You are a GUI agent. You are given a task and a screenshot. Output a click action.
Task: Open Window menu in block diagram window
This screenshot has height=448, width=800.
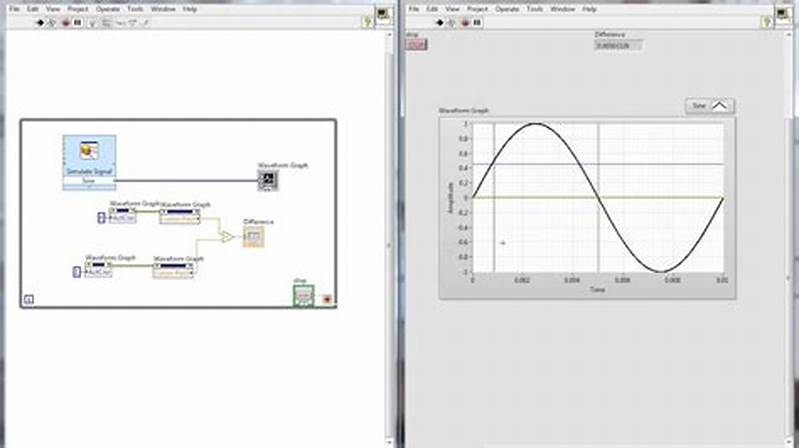click(x=163, y=9)
